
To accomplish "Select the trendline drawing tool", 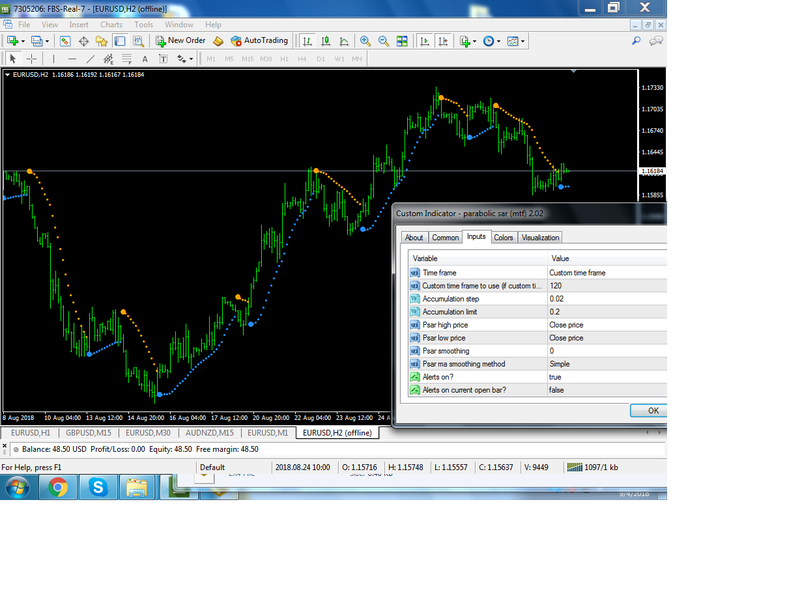I will [90, 59].
